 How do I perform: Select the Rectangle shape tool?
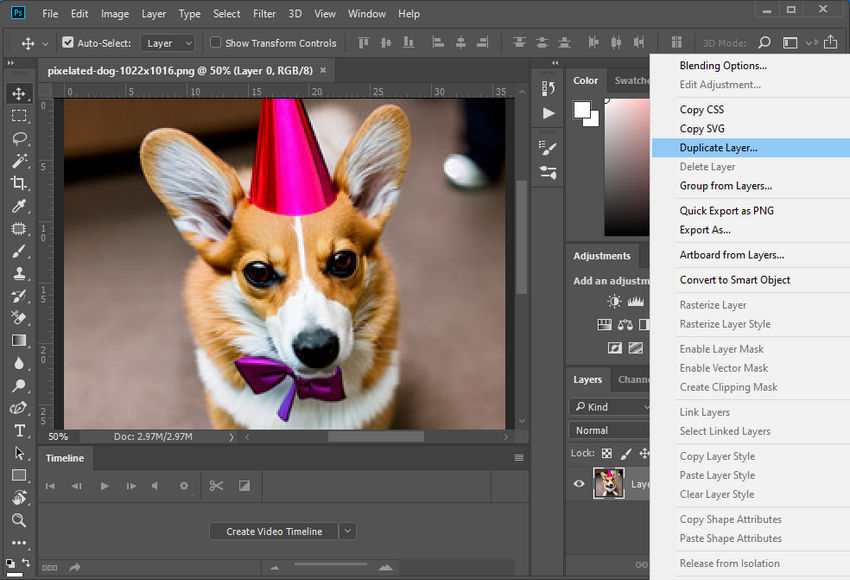[19, 475]
